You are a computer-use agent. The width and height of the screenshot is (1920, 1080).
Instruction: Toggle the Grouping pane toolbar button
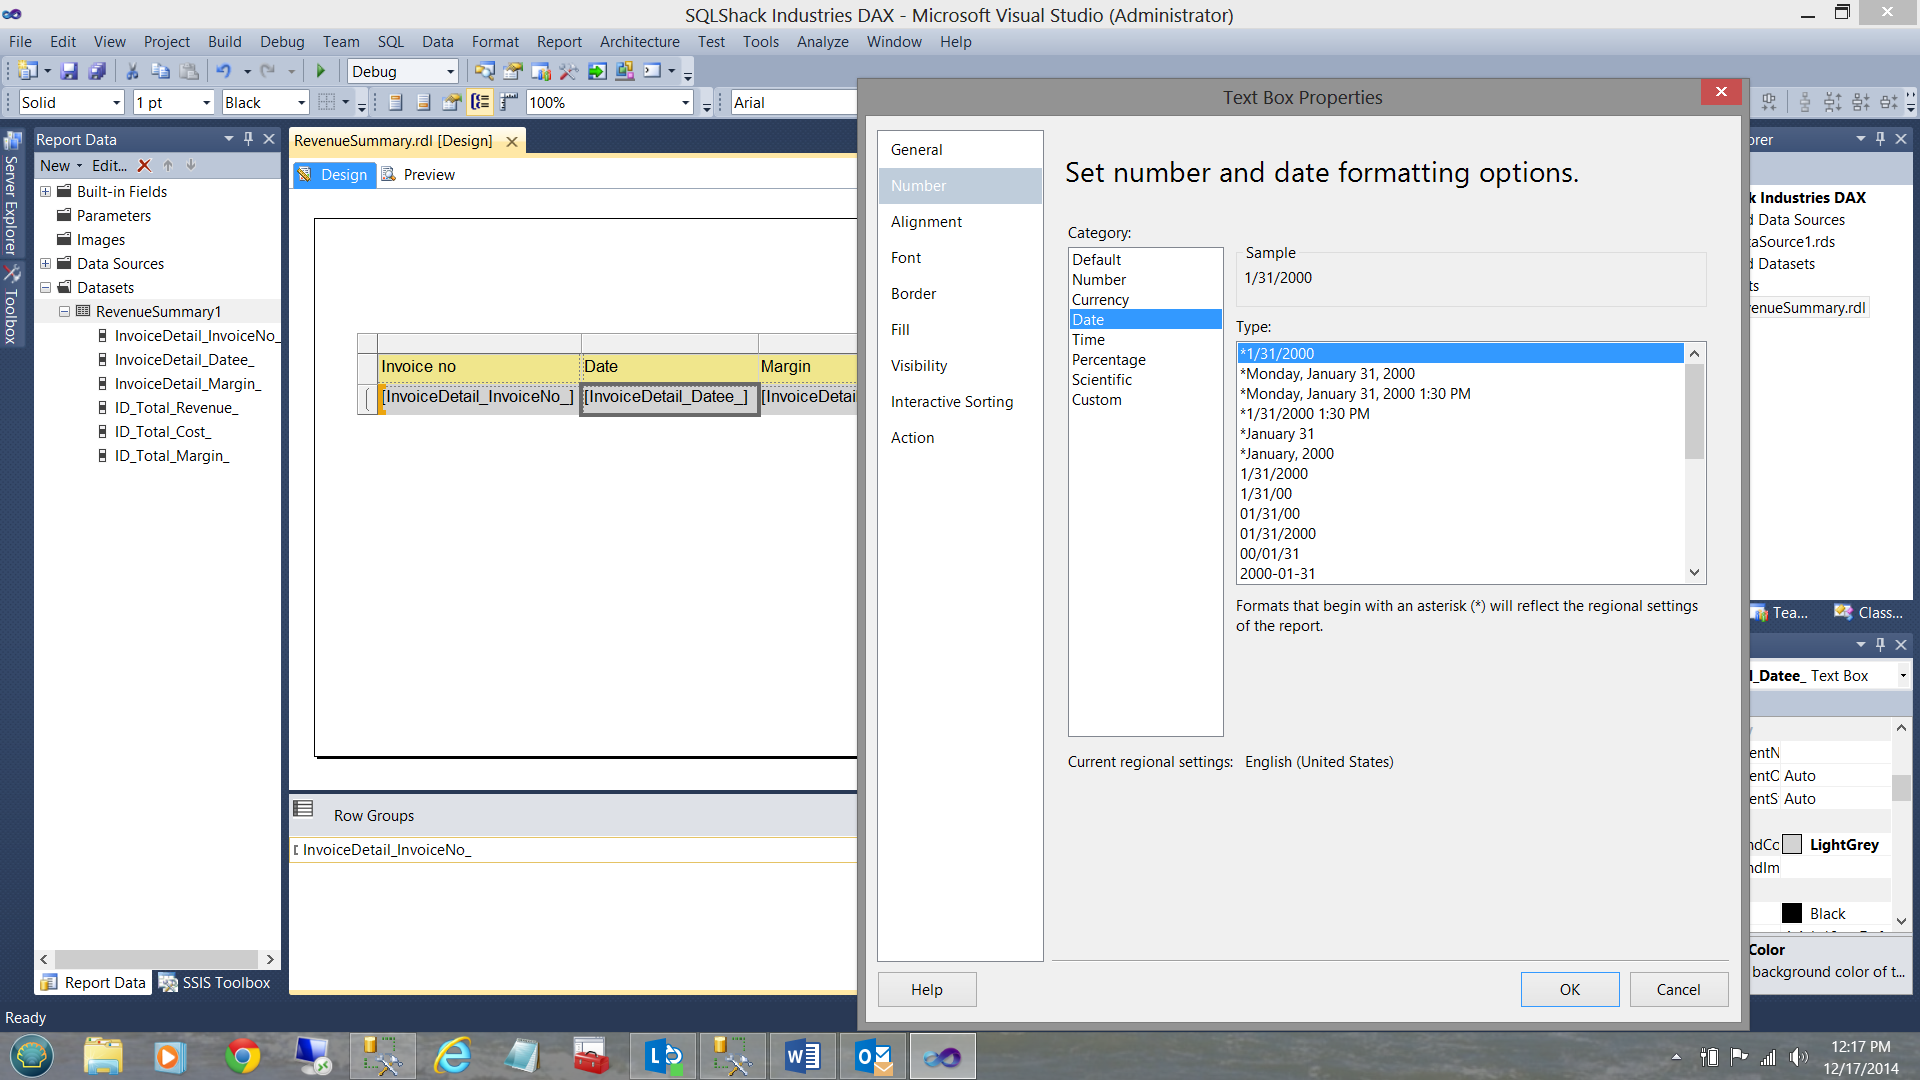(480, 102)
